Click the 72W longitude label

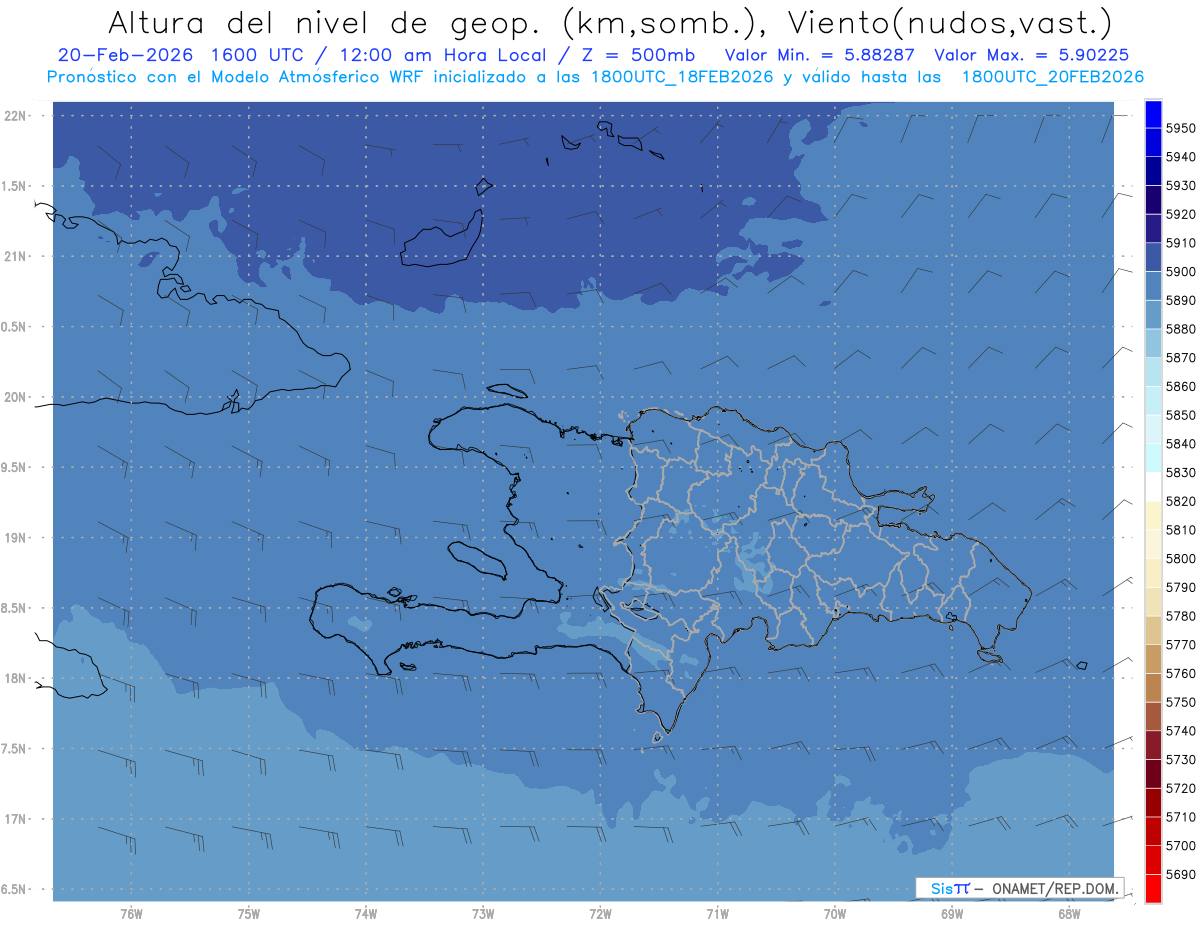click(x=600, y=913)
